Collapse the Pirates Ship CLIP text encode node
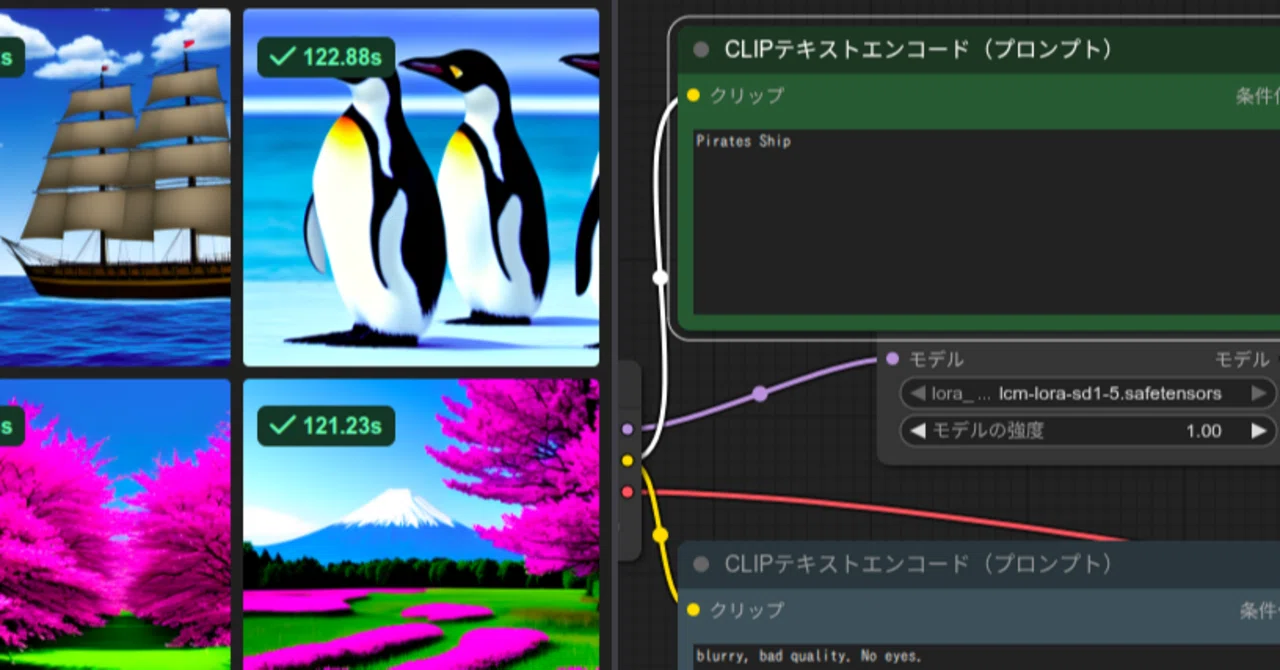 point(700,50)
